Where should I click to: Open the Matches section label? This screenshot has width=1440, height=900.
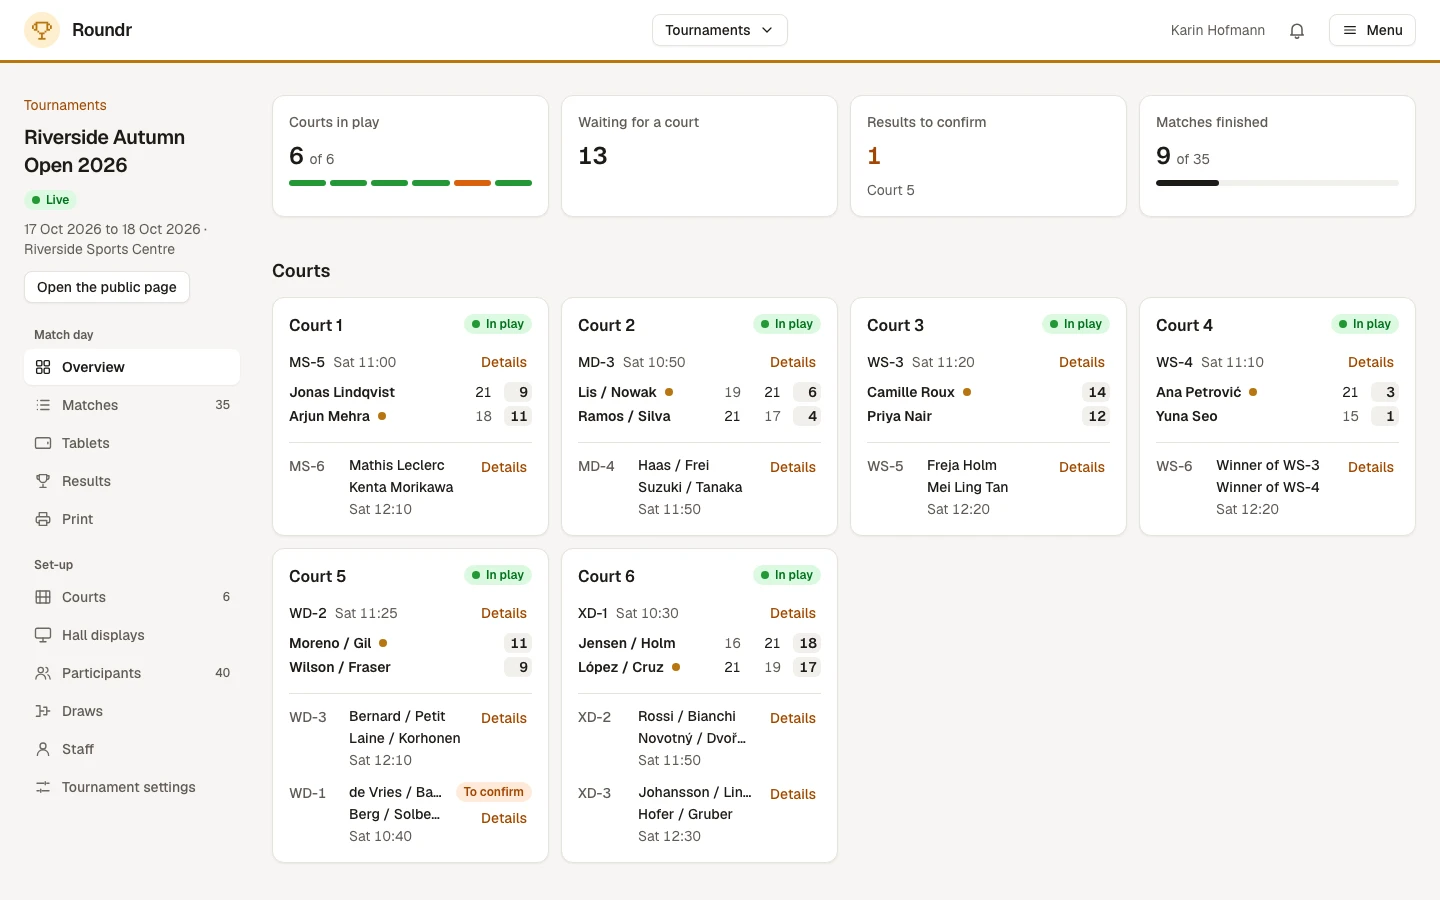[x=90, y=405]
